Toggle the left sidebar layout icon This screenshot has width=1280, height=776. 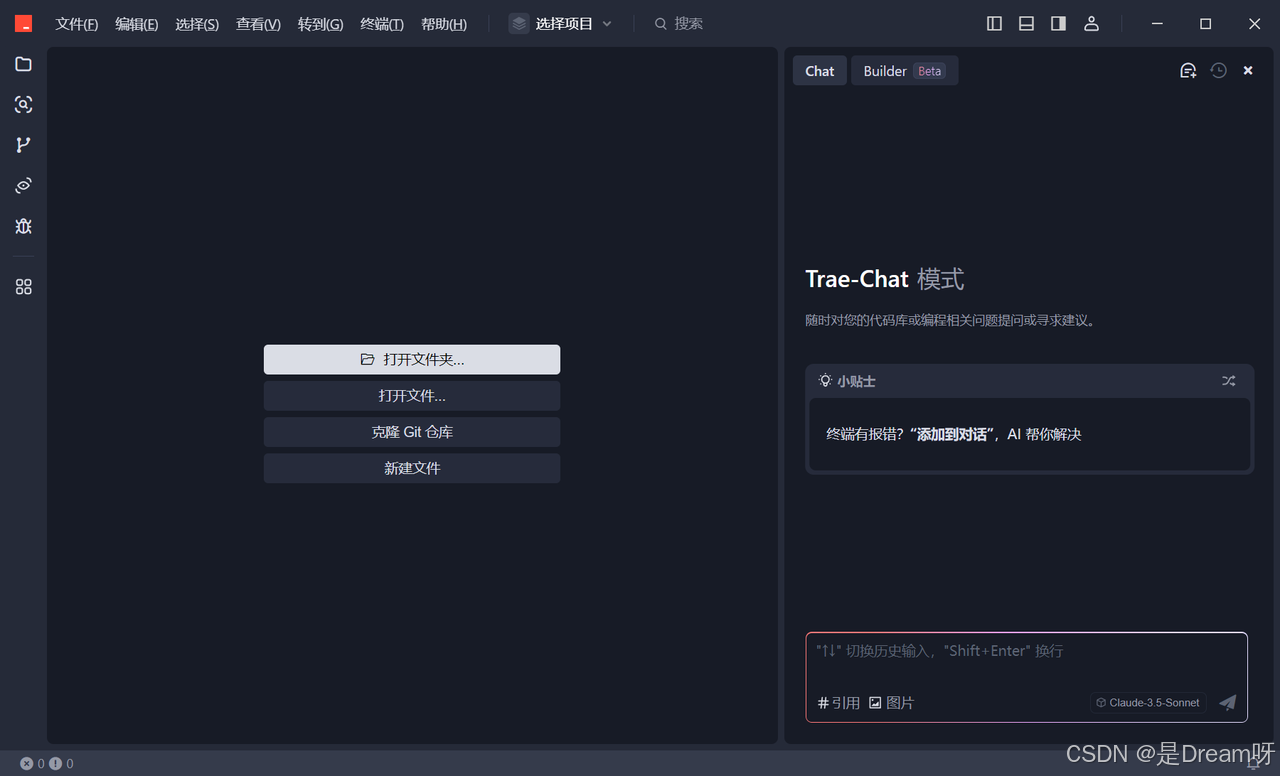(994, 24)
